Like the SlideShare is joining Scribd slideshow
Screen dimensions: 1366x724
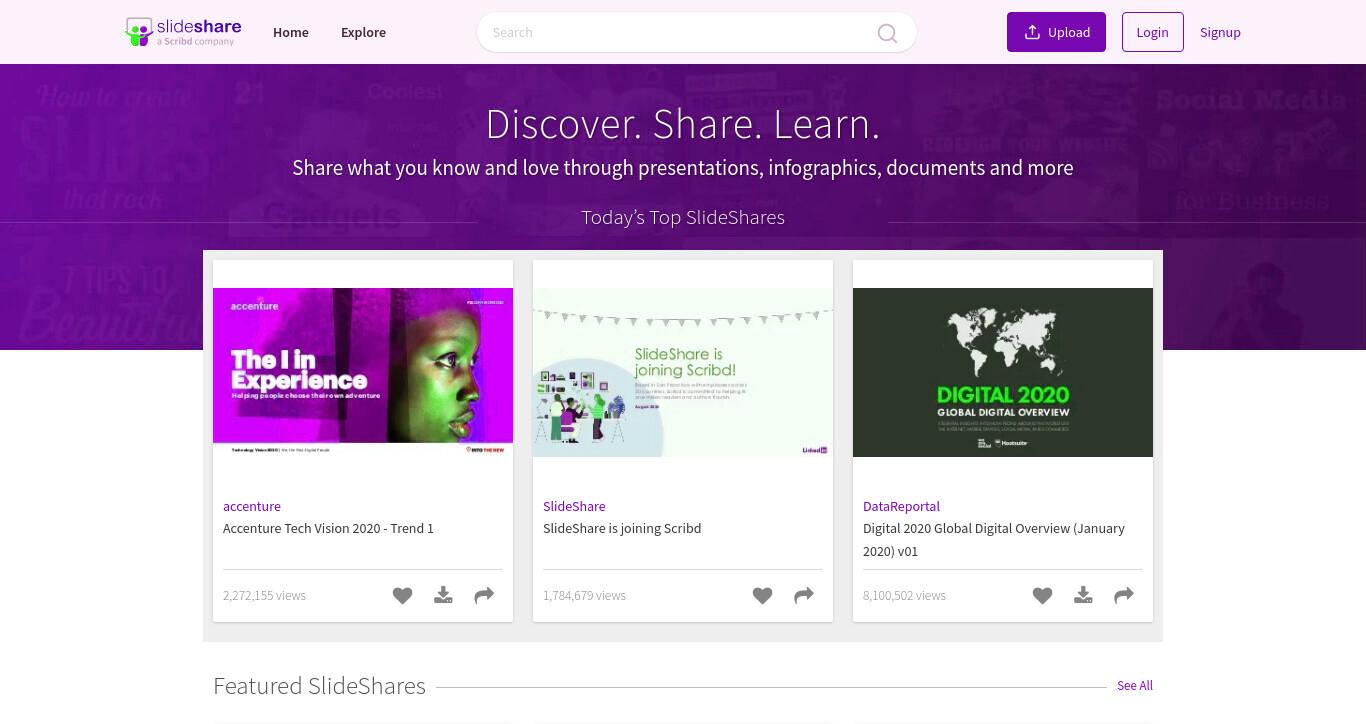(762, 596)
